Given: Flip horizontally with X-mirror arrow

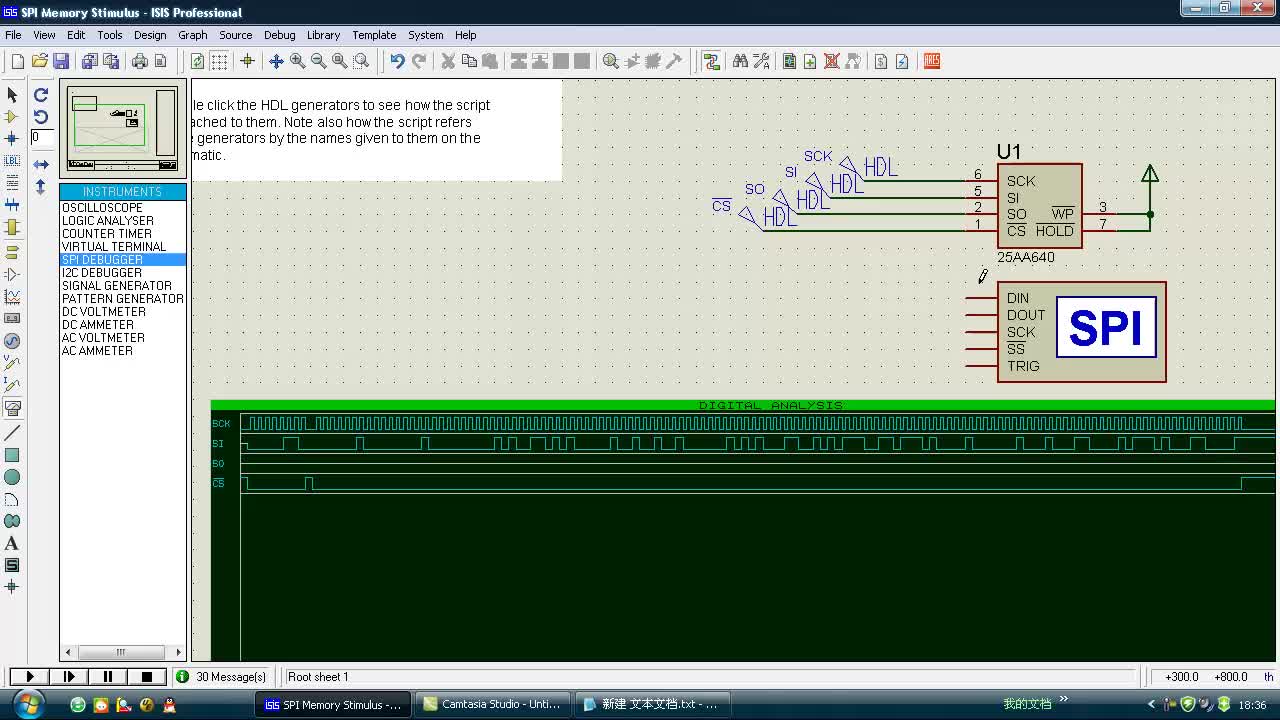Looking at the screenshot, I should (x=41, y=164).
